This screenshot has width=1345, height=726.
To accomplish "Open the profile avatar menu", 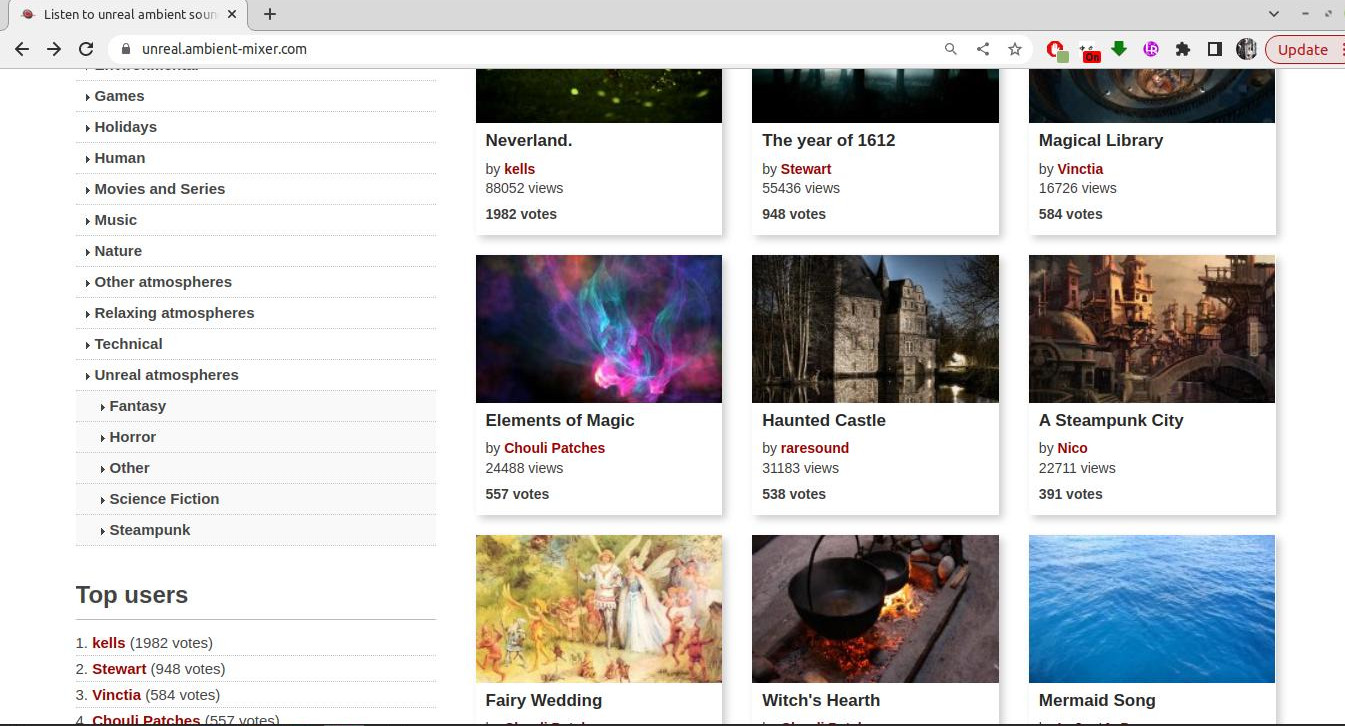I will coord(1246,49).
